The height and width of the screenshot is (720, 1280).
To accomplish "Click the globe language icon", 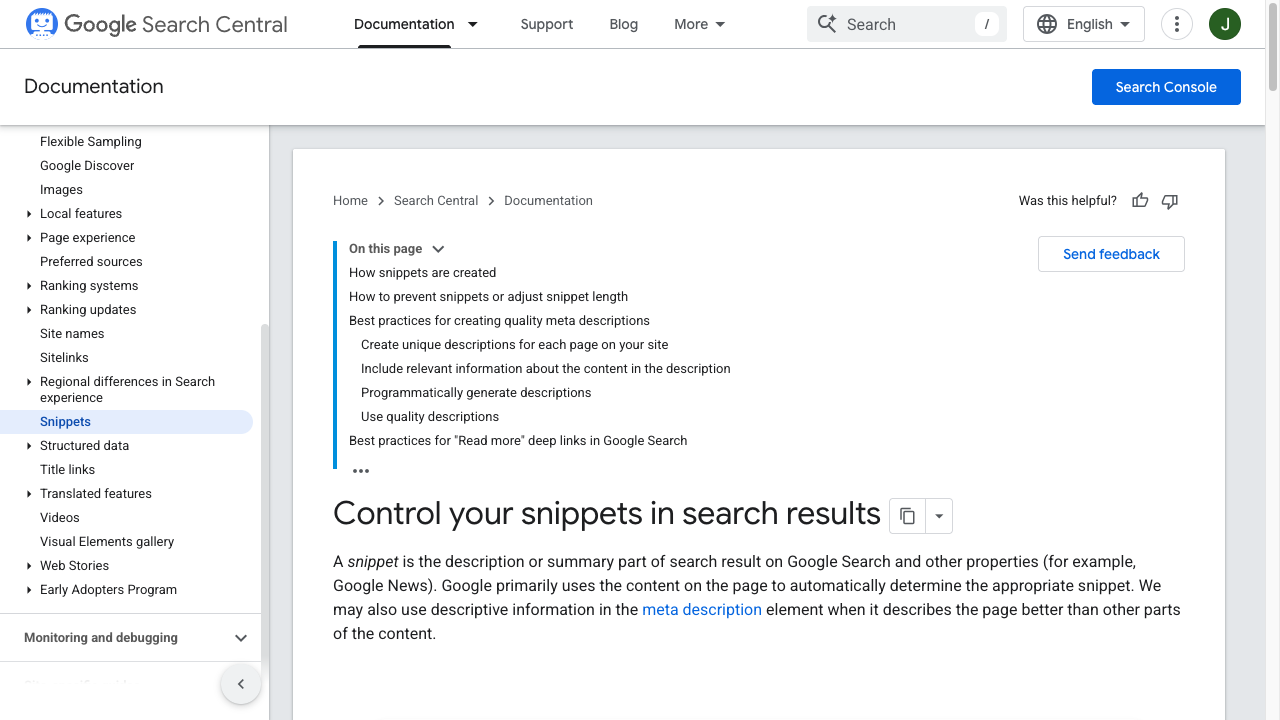I will coord(1047,24).
